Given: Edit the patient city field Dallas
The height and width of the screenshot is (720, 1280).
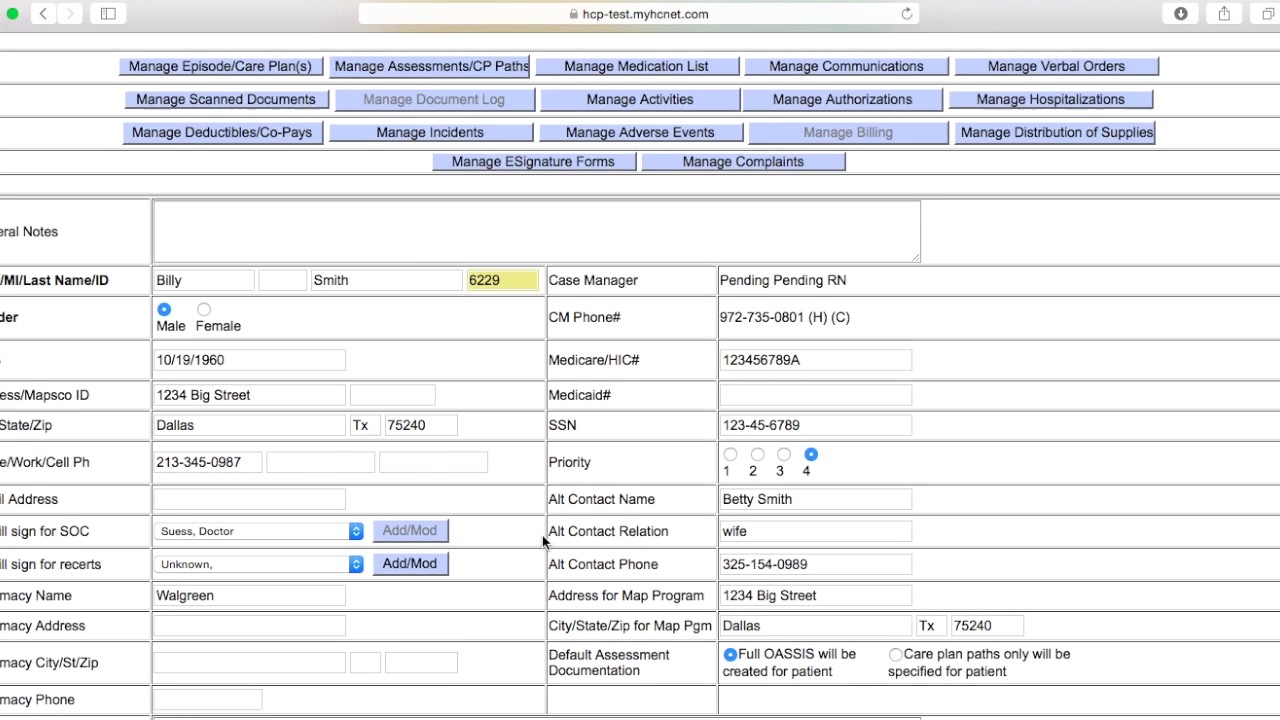Looking at the screenshot, I should [x=249, y=425].
